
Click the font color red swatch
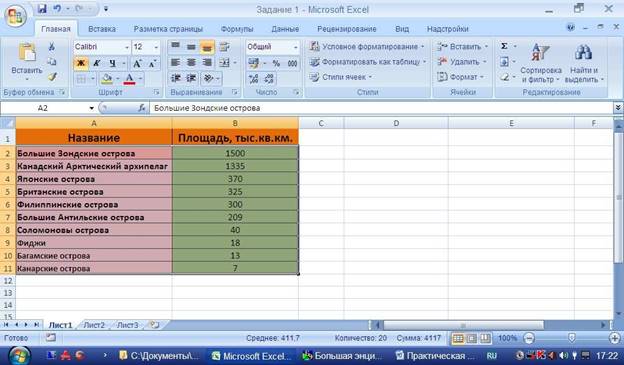click(130, 78)
